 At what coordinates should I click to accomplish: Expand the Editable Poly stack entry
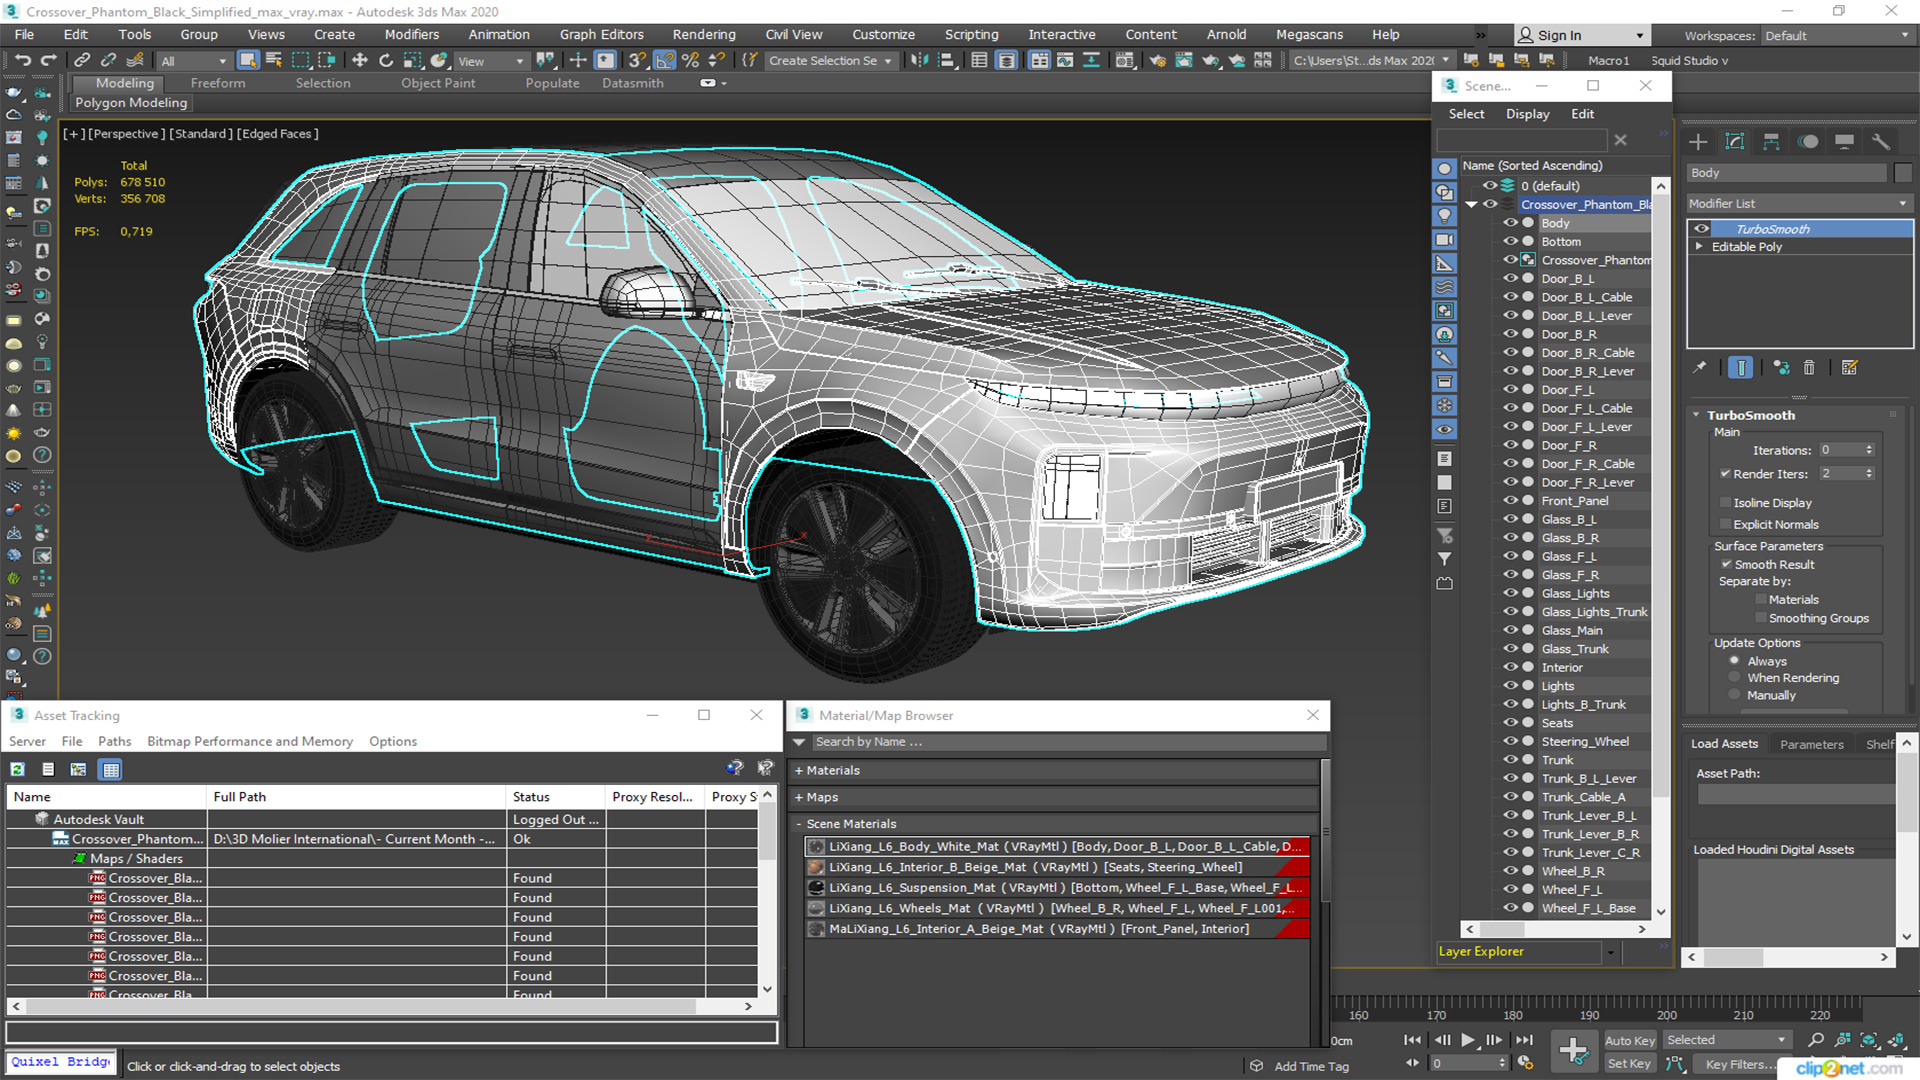pos(1698,247)
